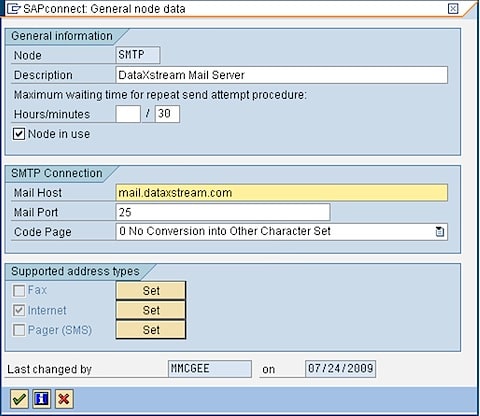
Task: Click Set button for Pager (SMS)
Action: tap(151, 330)
